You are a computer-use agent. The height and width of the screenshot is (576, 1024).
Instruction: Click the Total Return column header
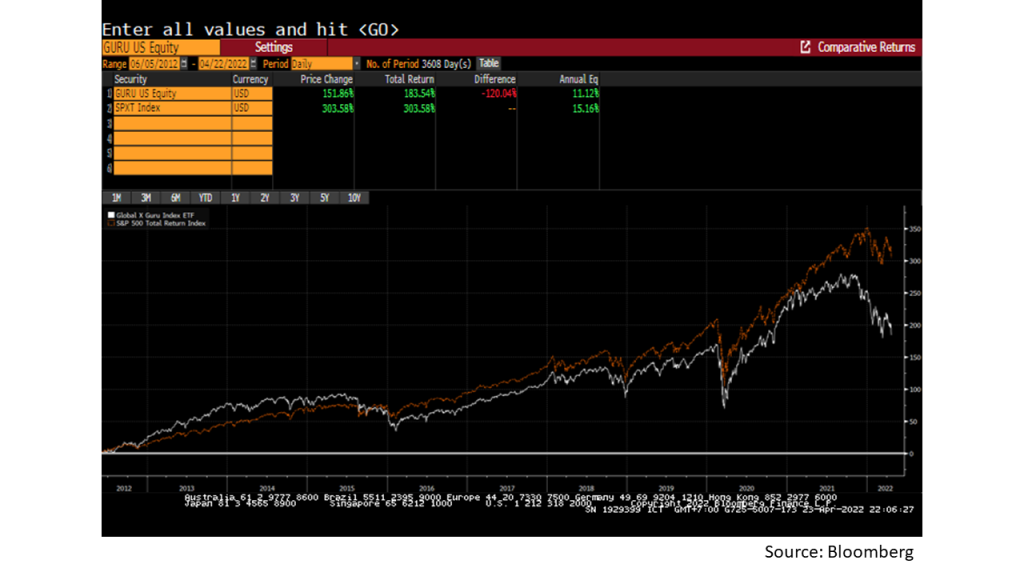(409, 79)
